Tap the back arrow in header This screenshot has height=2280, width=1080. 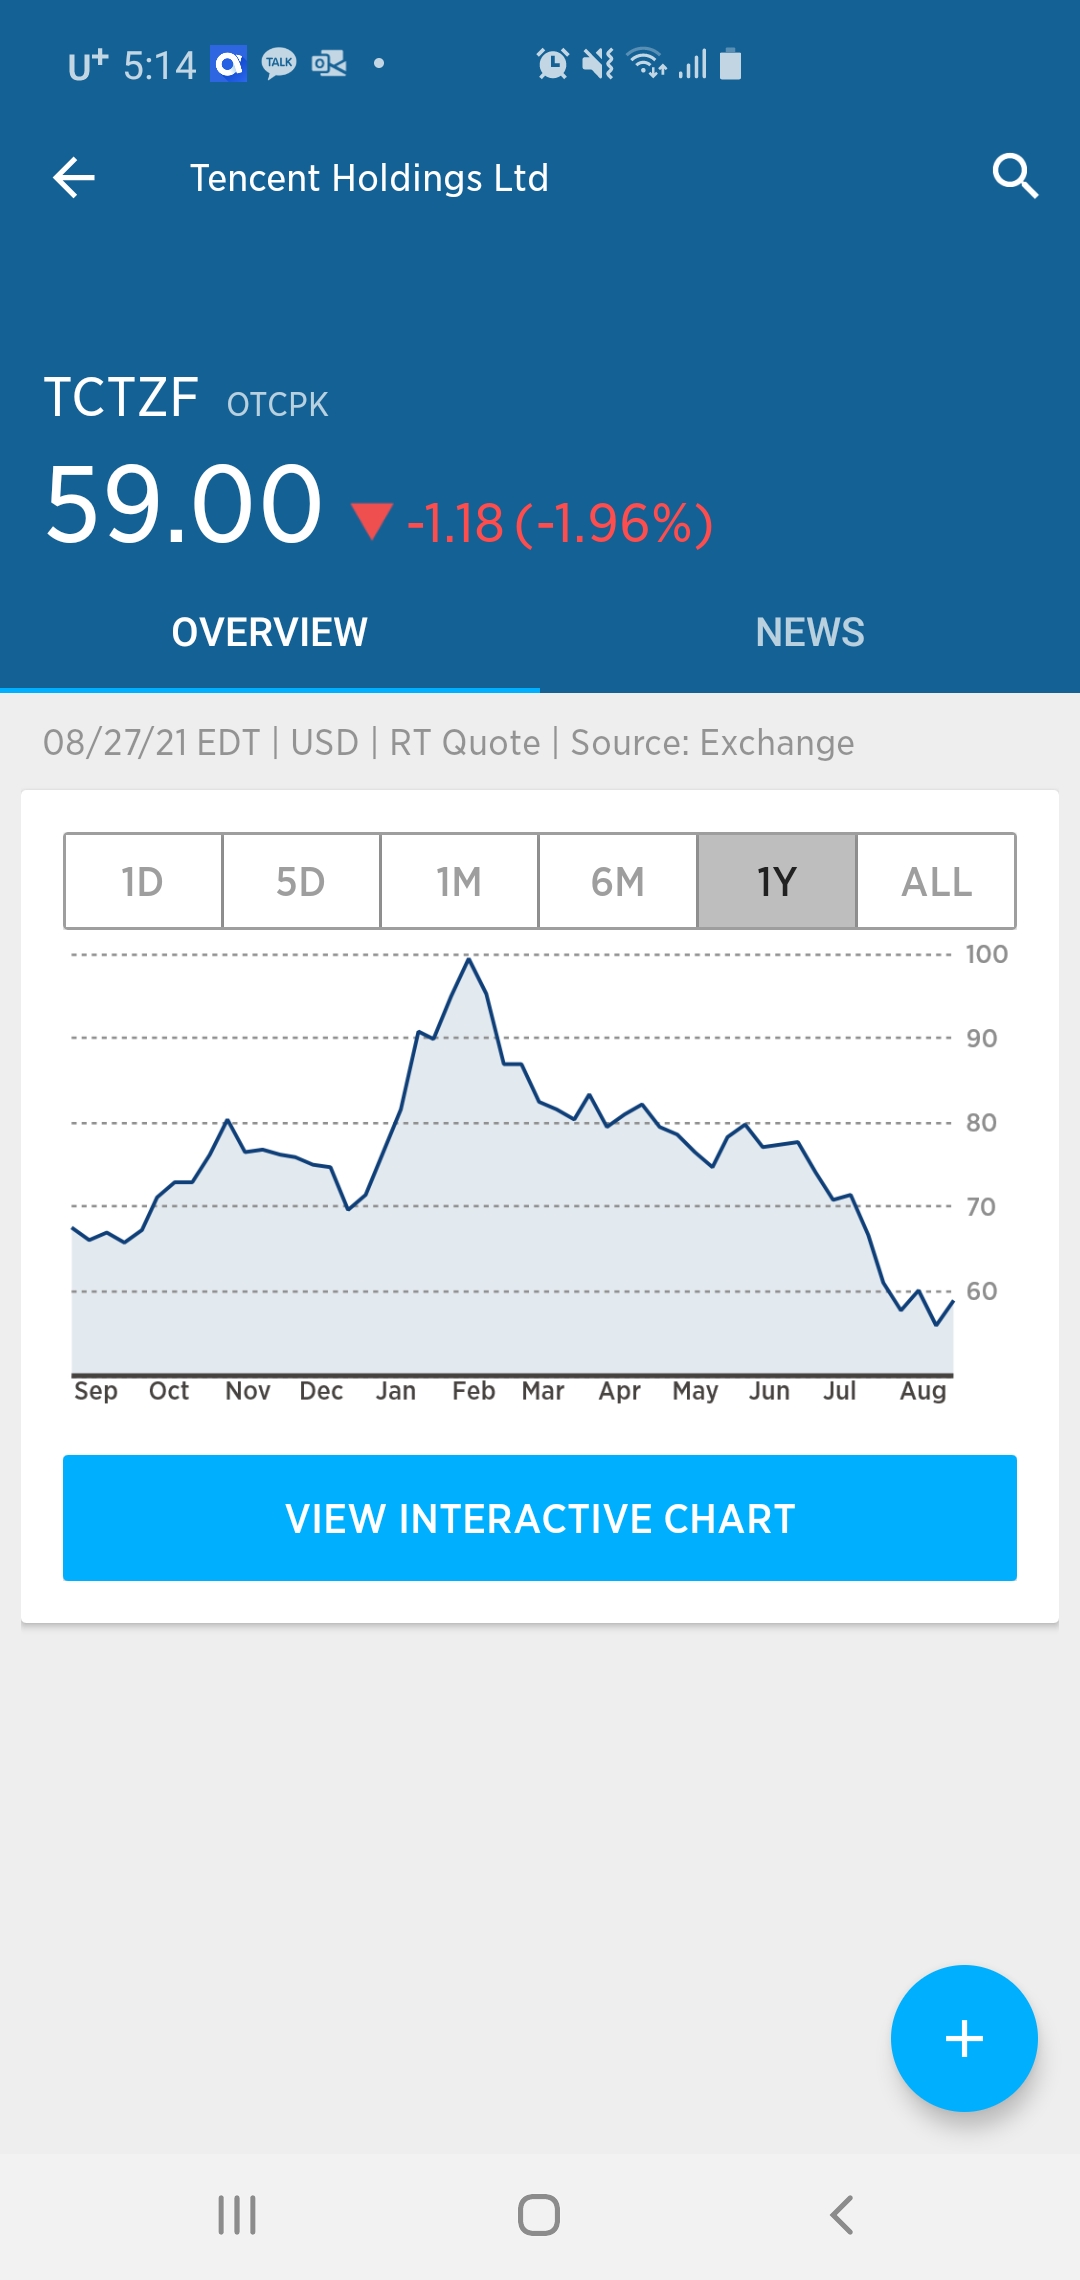point(74,178)
